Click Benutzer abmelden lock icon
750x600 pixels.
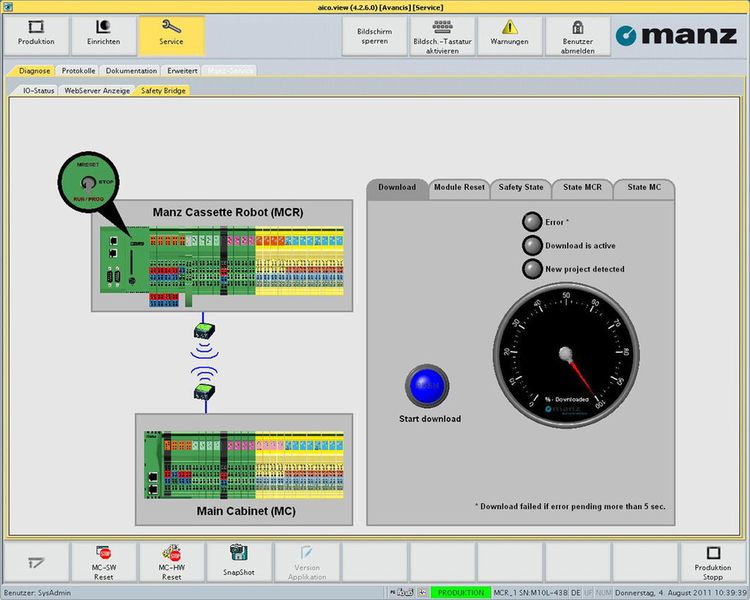click(578, 27)
